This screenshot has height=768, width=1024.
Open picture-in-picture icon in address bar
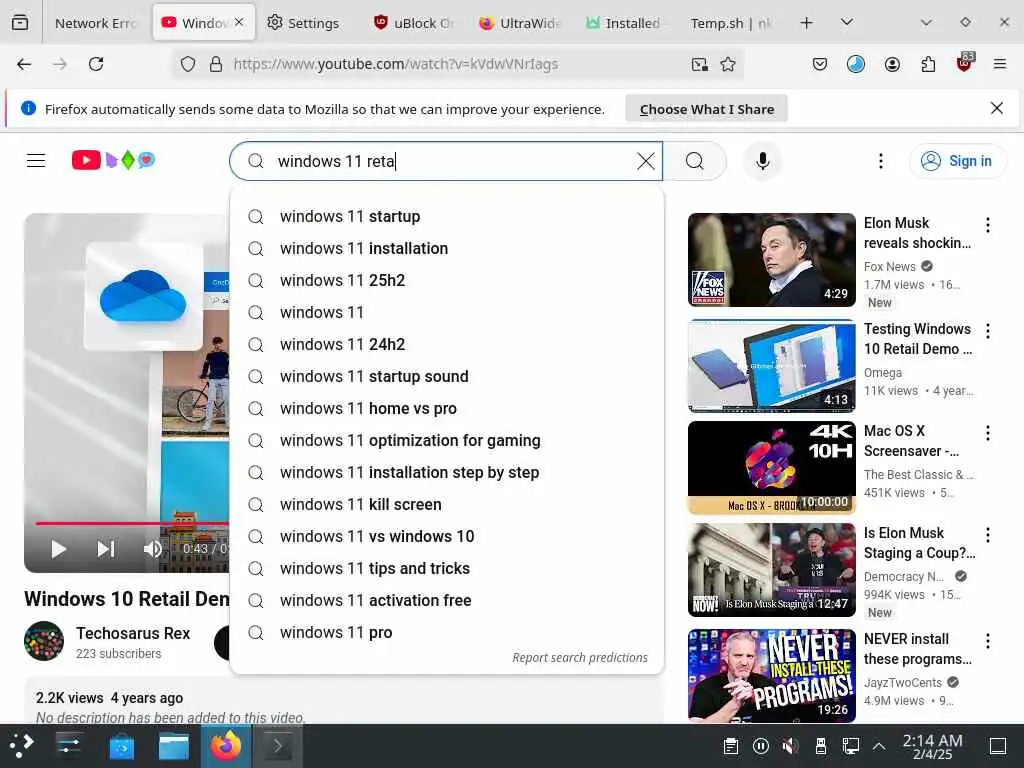[x=699, y=64]
